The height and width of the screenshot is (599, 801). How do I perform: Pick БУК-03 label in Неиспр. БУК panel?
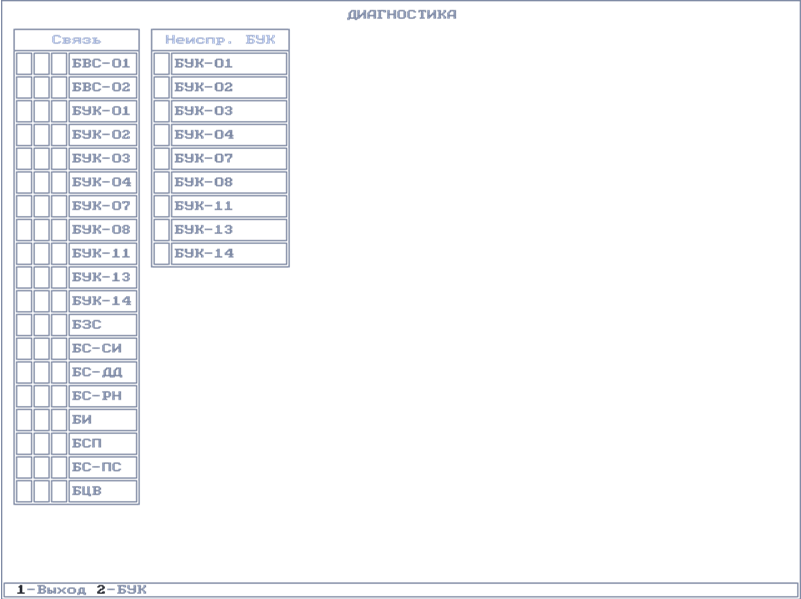click(x=229, y=111)
